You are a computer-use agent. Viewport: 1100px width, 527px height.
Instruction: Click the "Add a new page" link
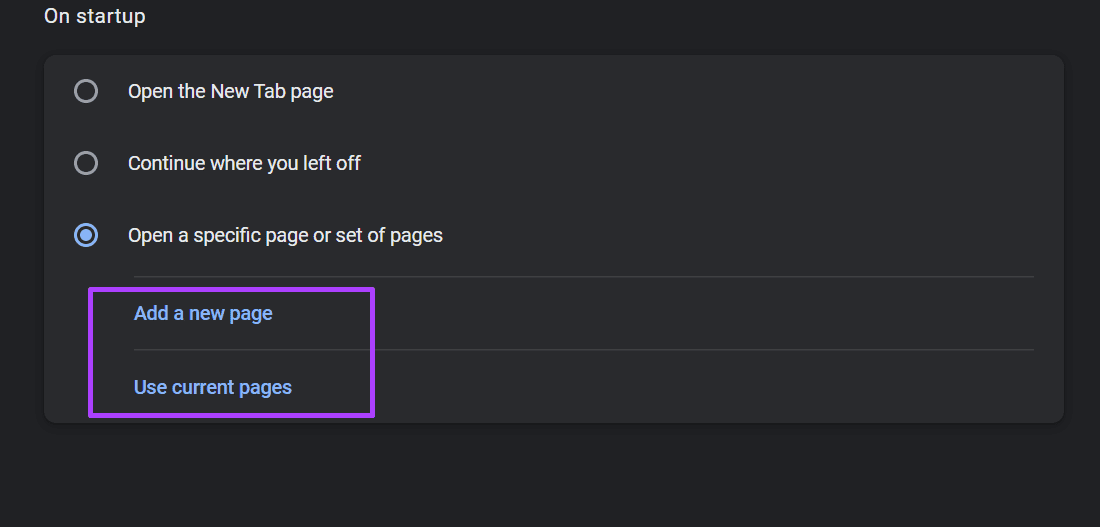[x=203, y=313]
